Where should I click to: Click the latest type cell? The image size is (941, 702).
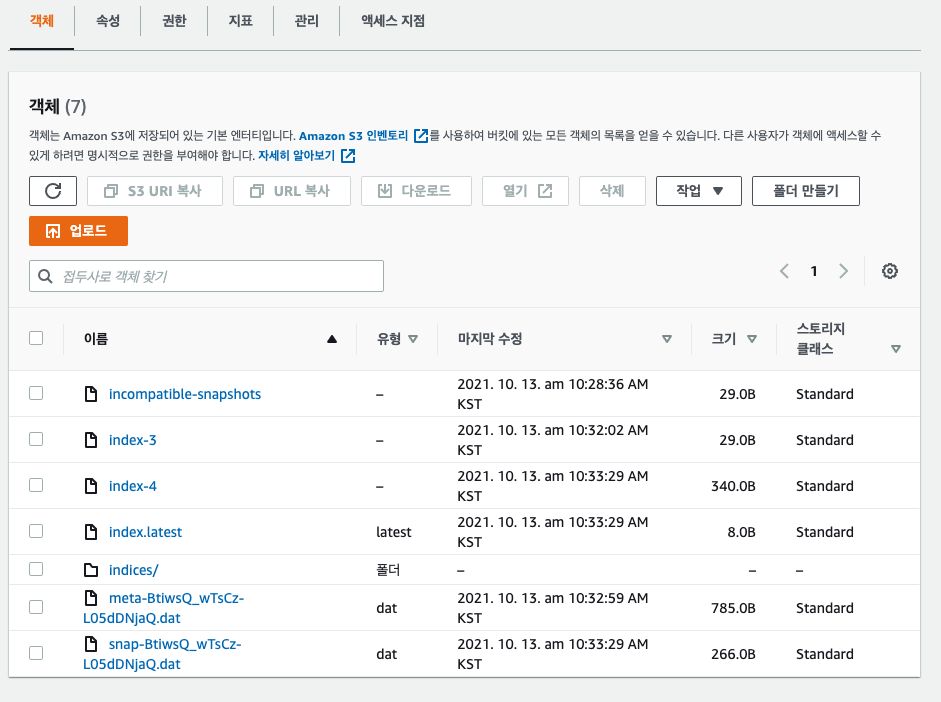click(x=394, y=532)
